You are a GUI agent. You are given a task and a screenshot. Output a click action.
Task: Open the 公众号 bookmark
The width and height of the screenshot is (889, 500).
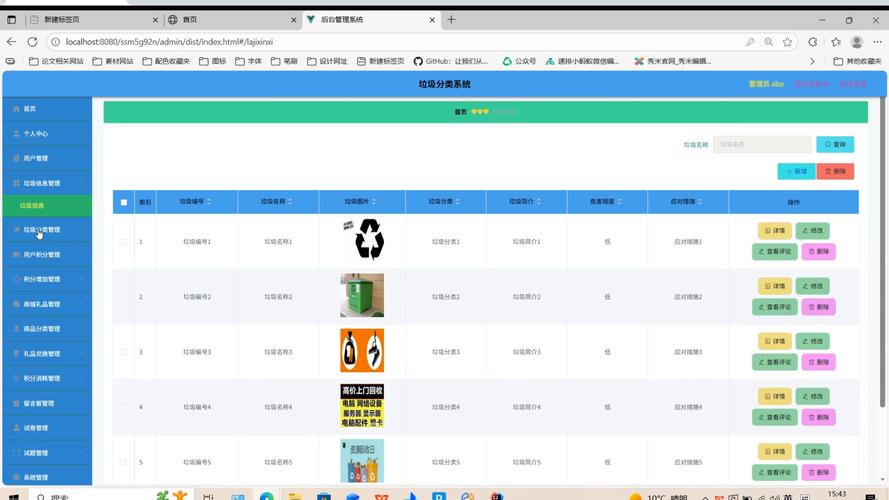[519, 61]
